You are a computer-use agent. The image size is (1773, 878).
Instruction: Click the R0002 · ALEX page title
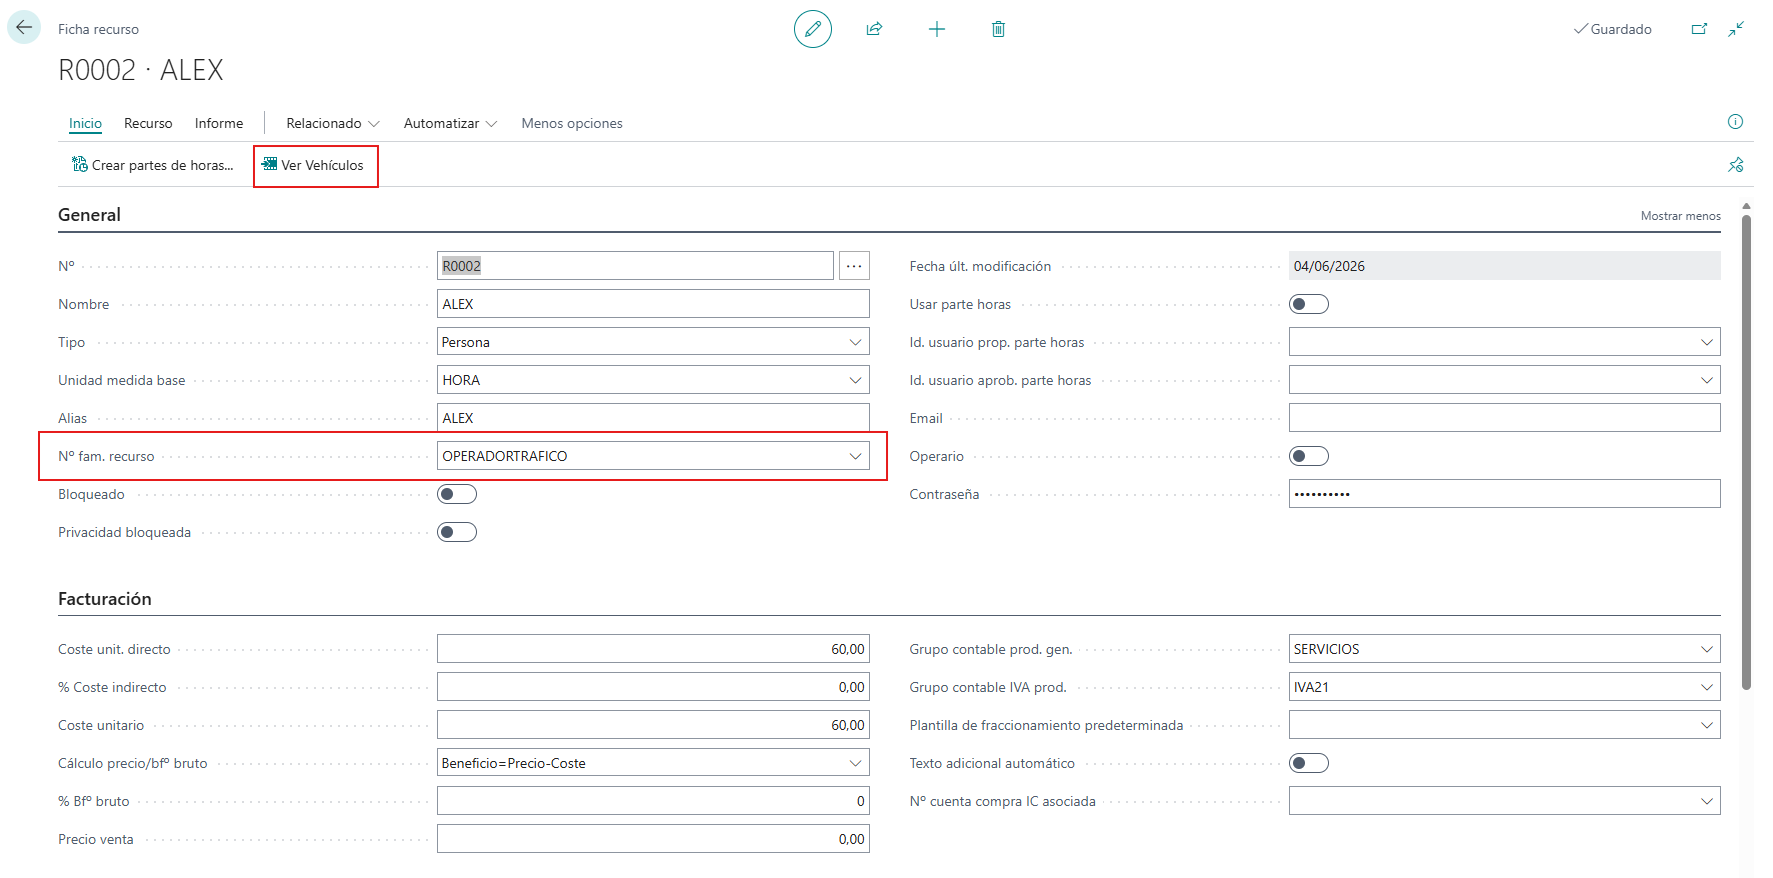(x=141, y=70)
